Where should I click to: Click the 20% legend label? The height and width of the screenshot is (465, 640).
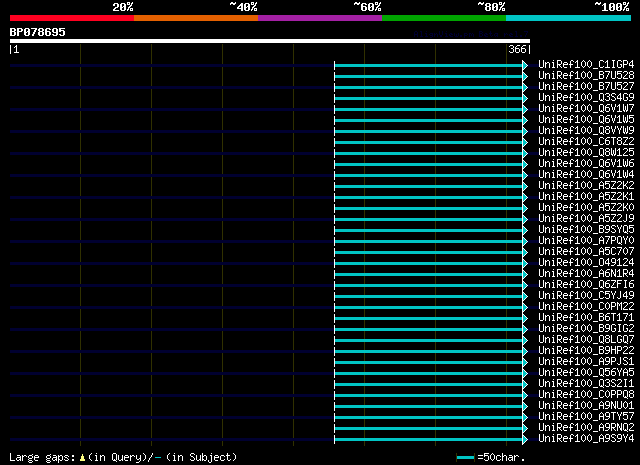122,7
